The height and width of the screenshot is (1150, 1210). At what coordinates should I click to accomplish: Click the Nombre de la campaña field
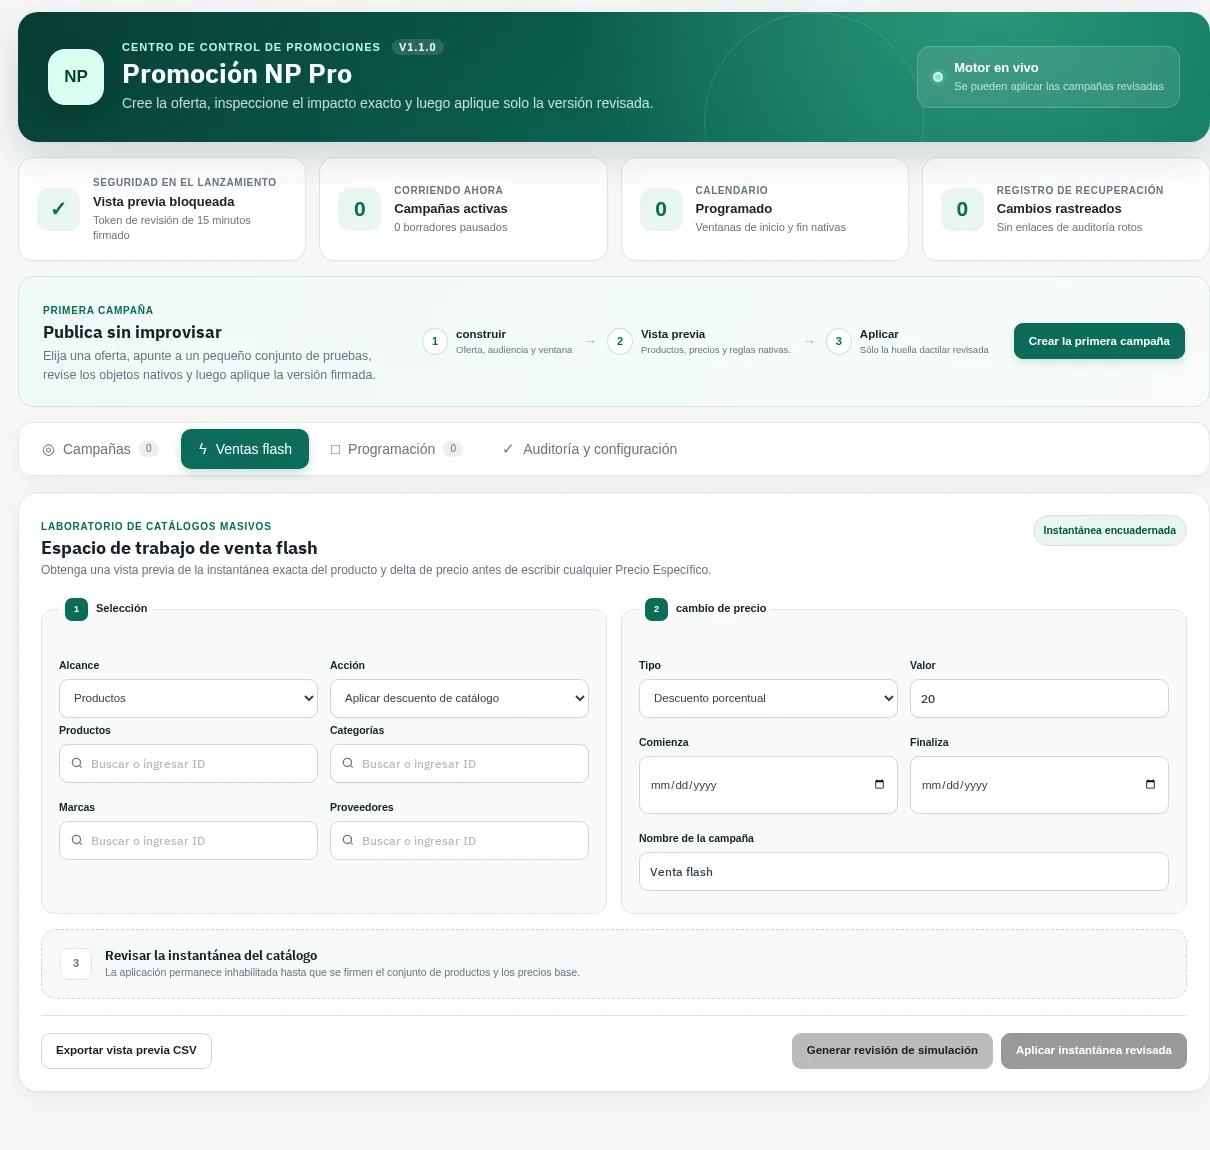(904, 871)
